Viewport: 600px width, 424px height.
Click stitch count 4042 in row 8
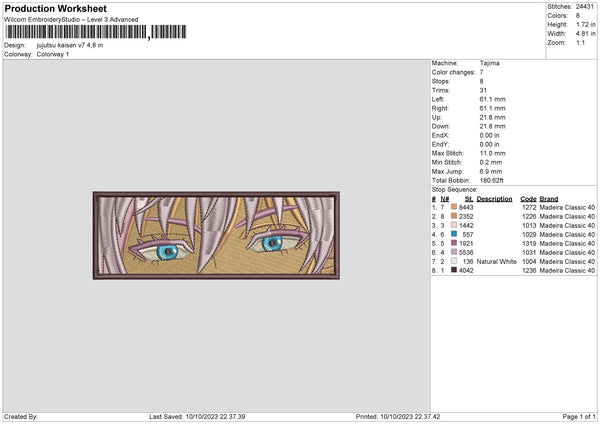point(466,271)
